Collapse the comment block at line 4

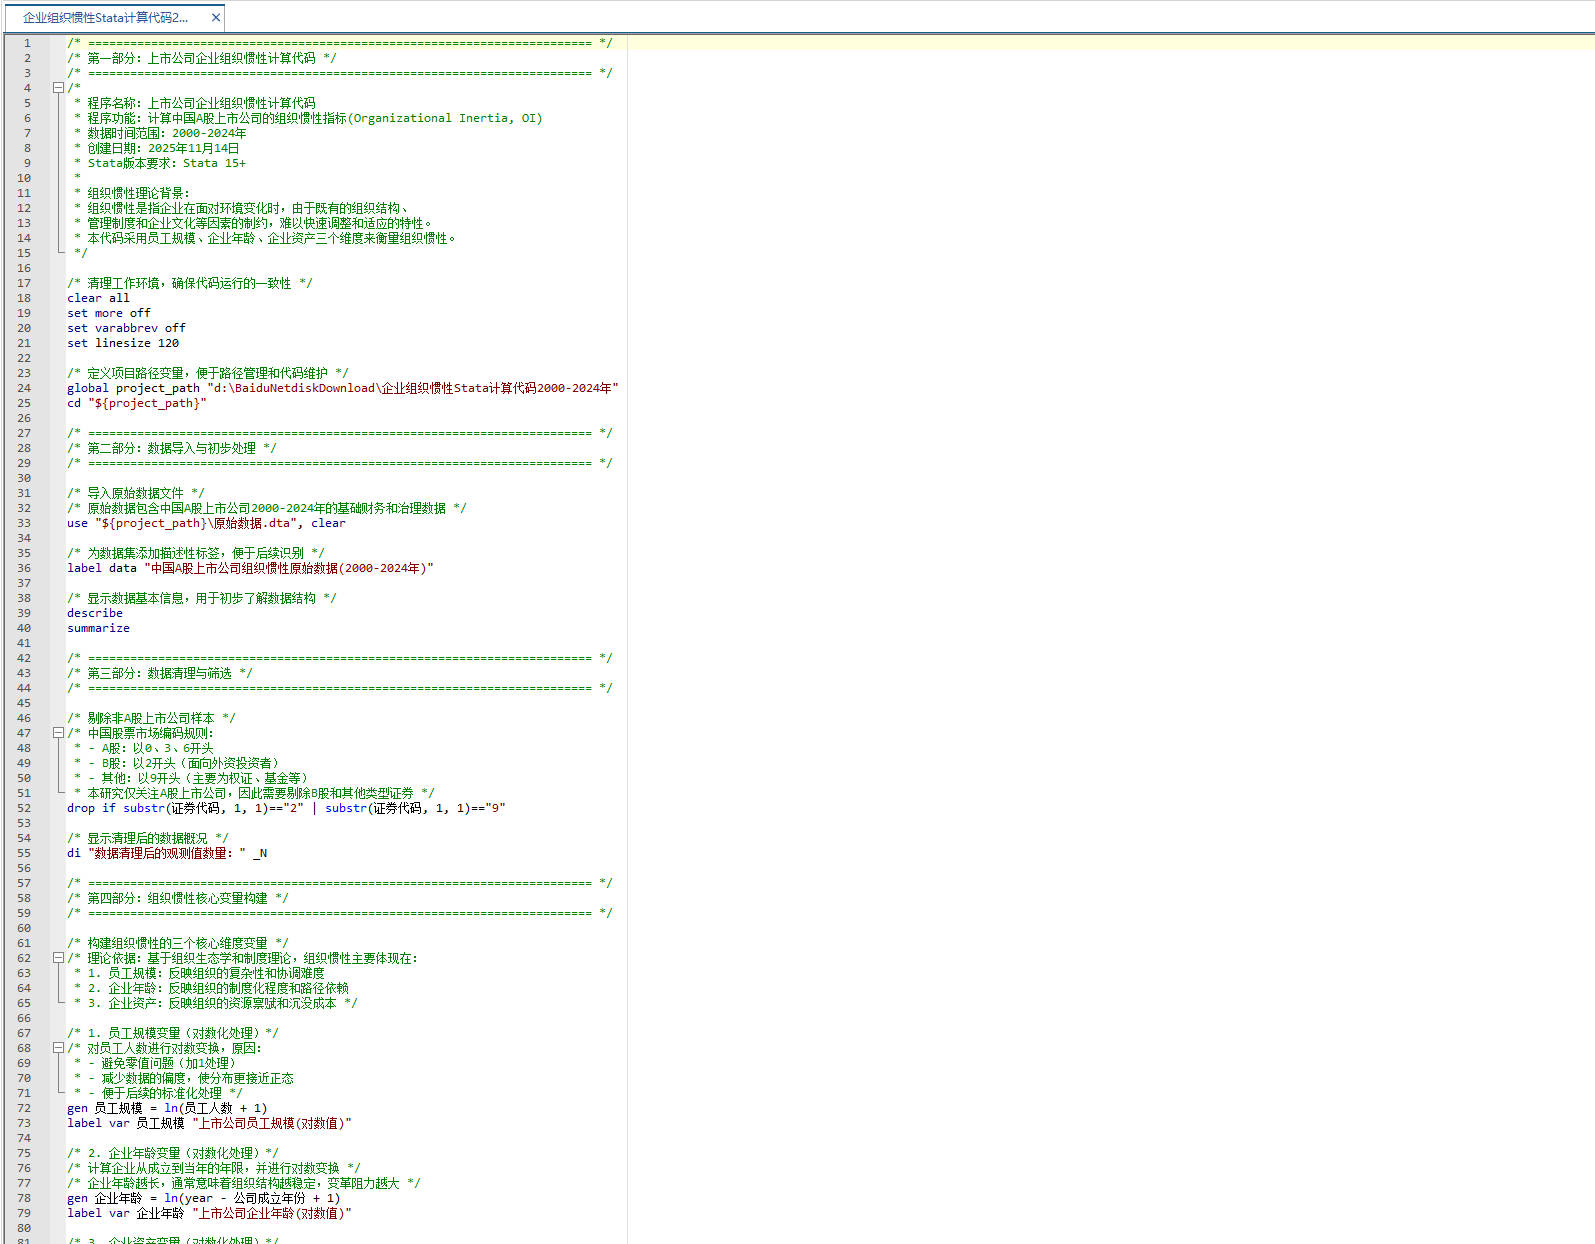coord(58,88)
